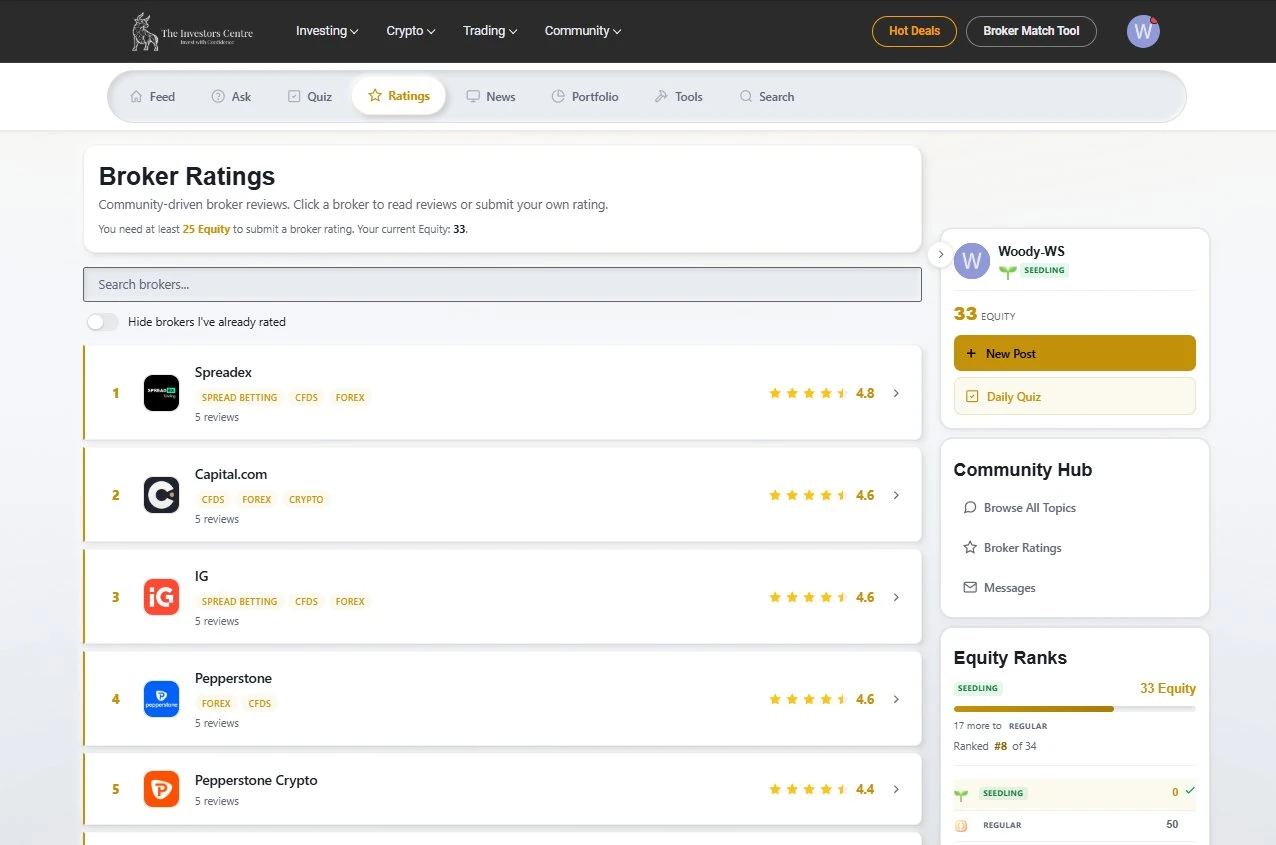Click Spreadex SPREAD BETTING tag
The width and height of the screenshot is (1276, 845).
240,397
